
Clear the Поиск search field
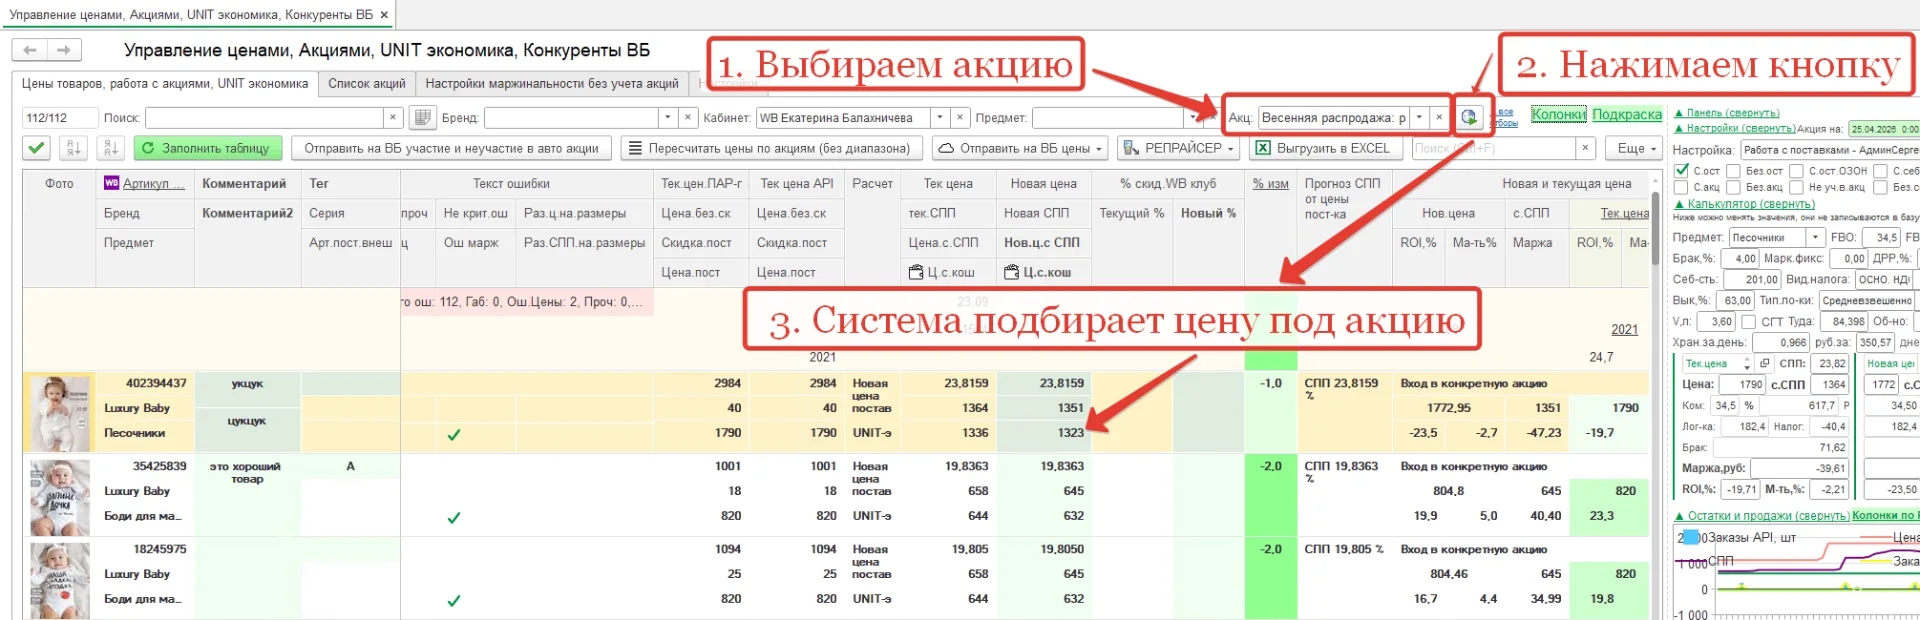pyautogui.click(x=393, y=118)
